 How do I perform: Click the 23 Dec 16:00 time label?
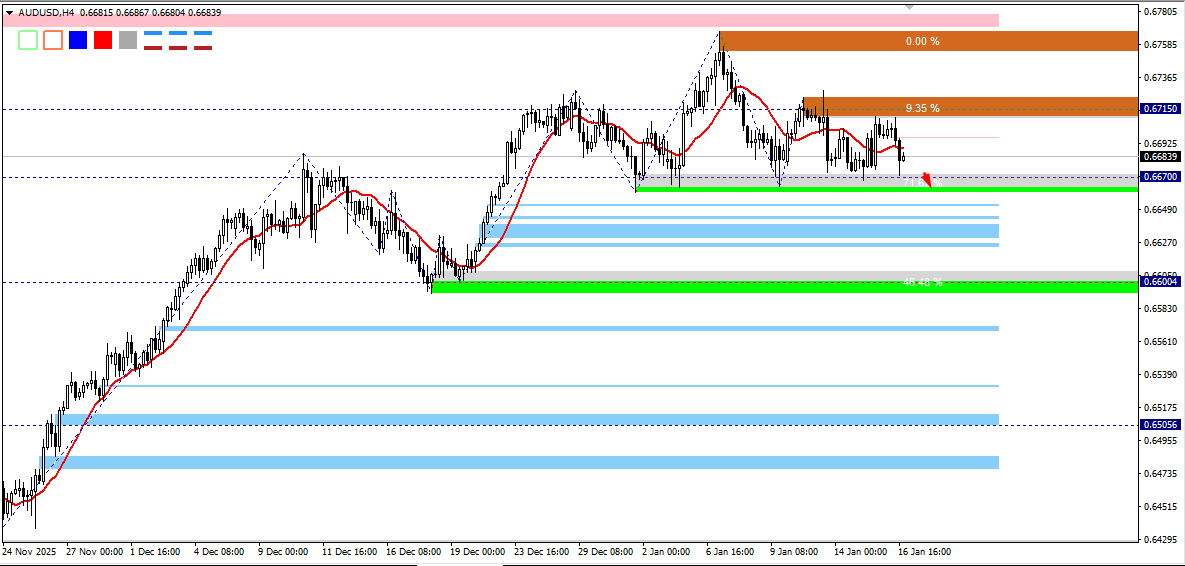(543, 552)
